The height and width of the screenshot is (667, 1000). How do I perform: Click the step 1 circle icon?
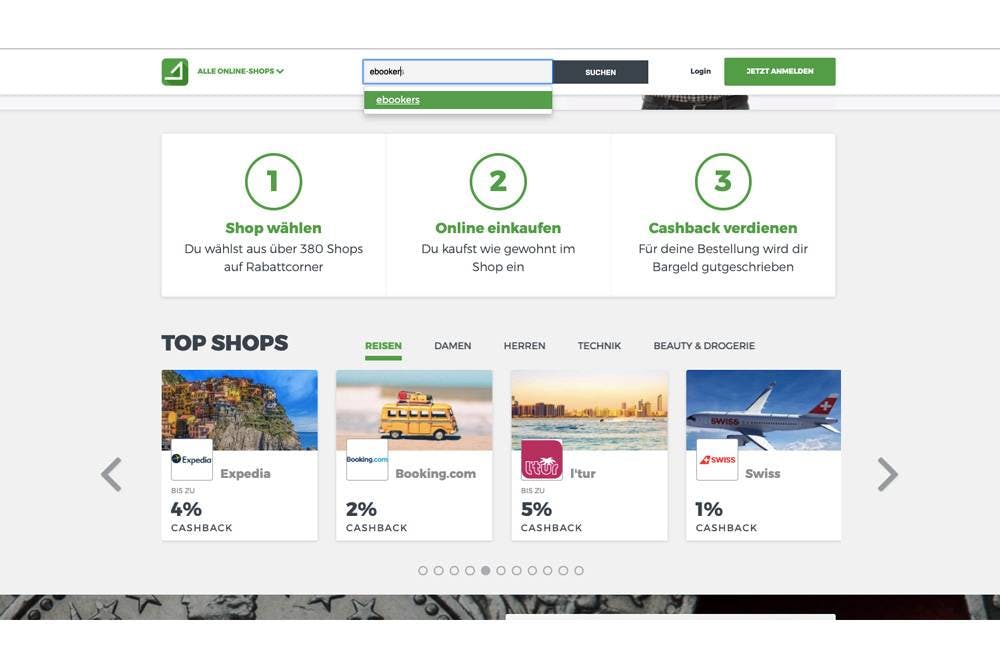[273, 182]
